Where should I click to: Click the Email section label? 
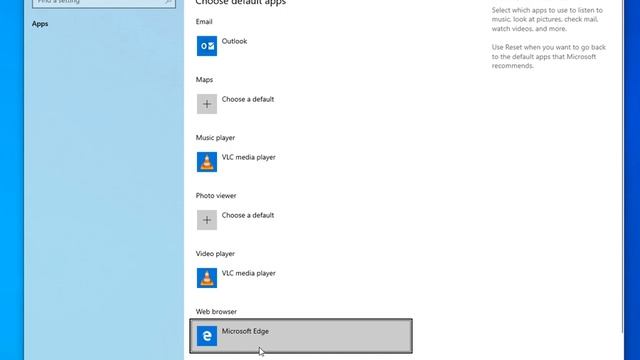[x=204, y=22]
